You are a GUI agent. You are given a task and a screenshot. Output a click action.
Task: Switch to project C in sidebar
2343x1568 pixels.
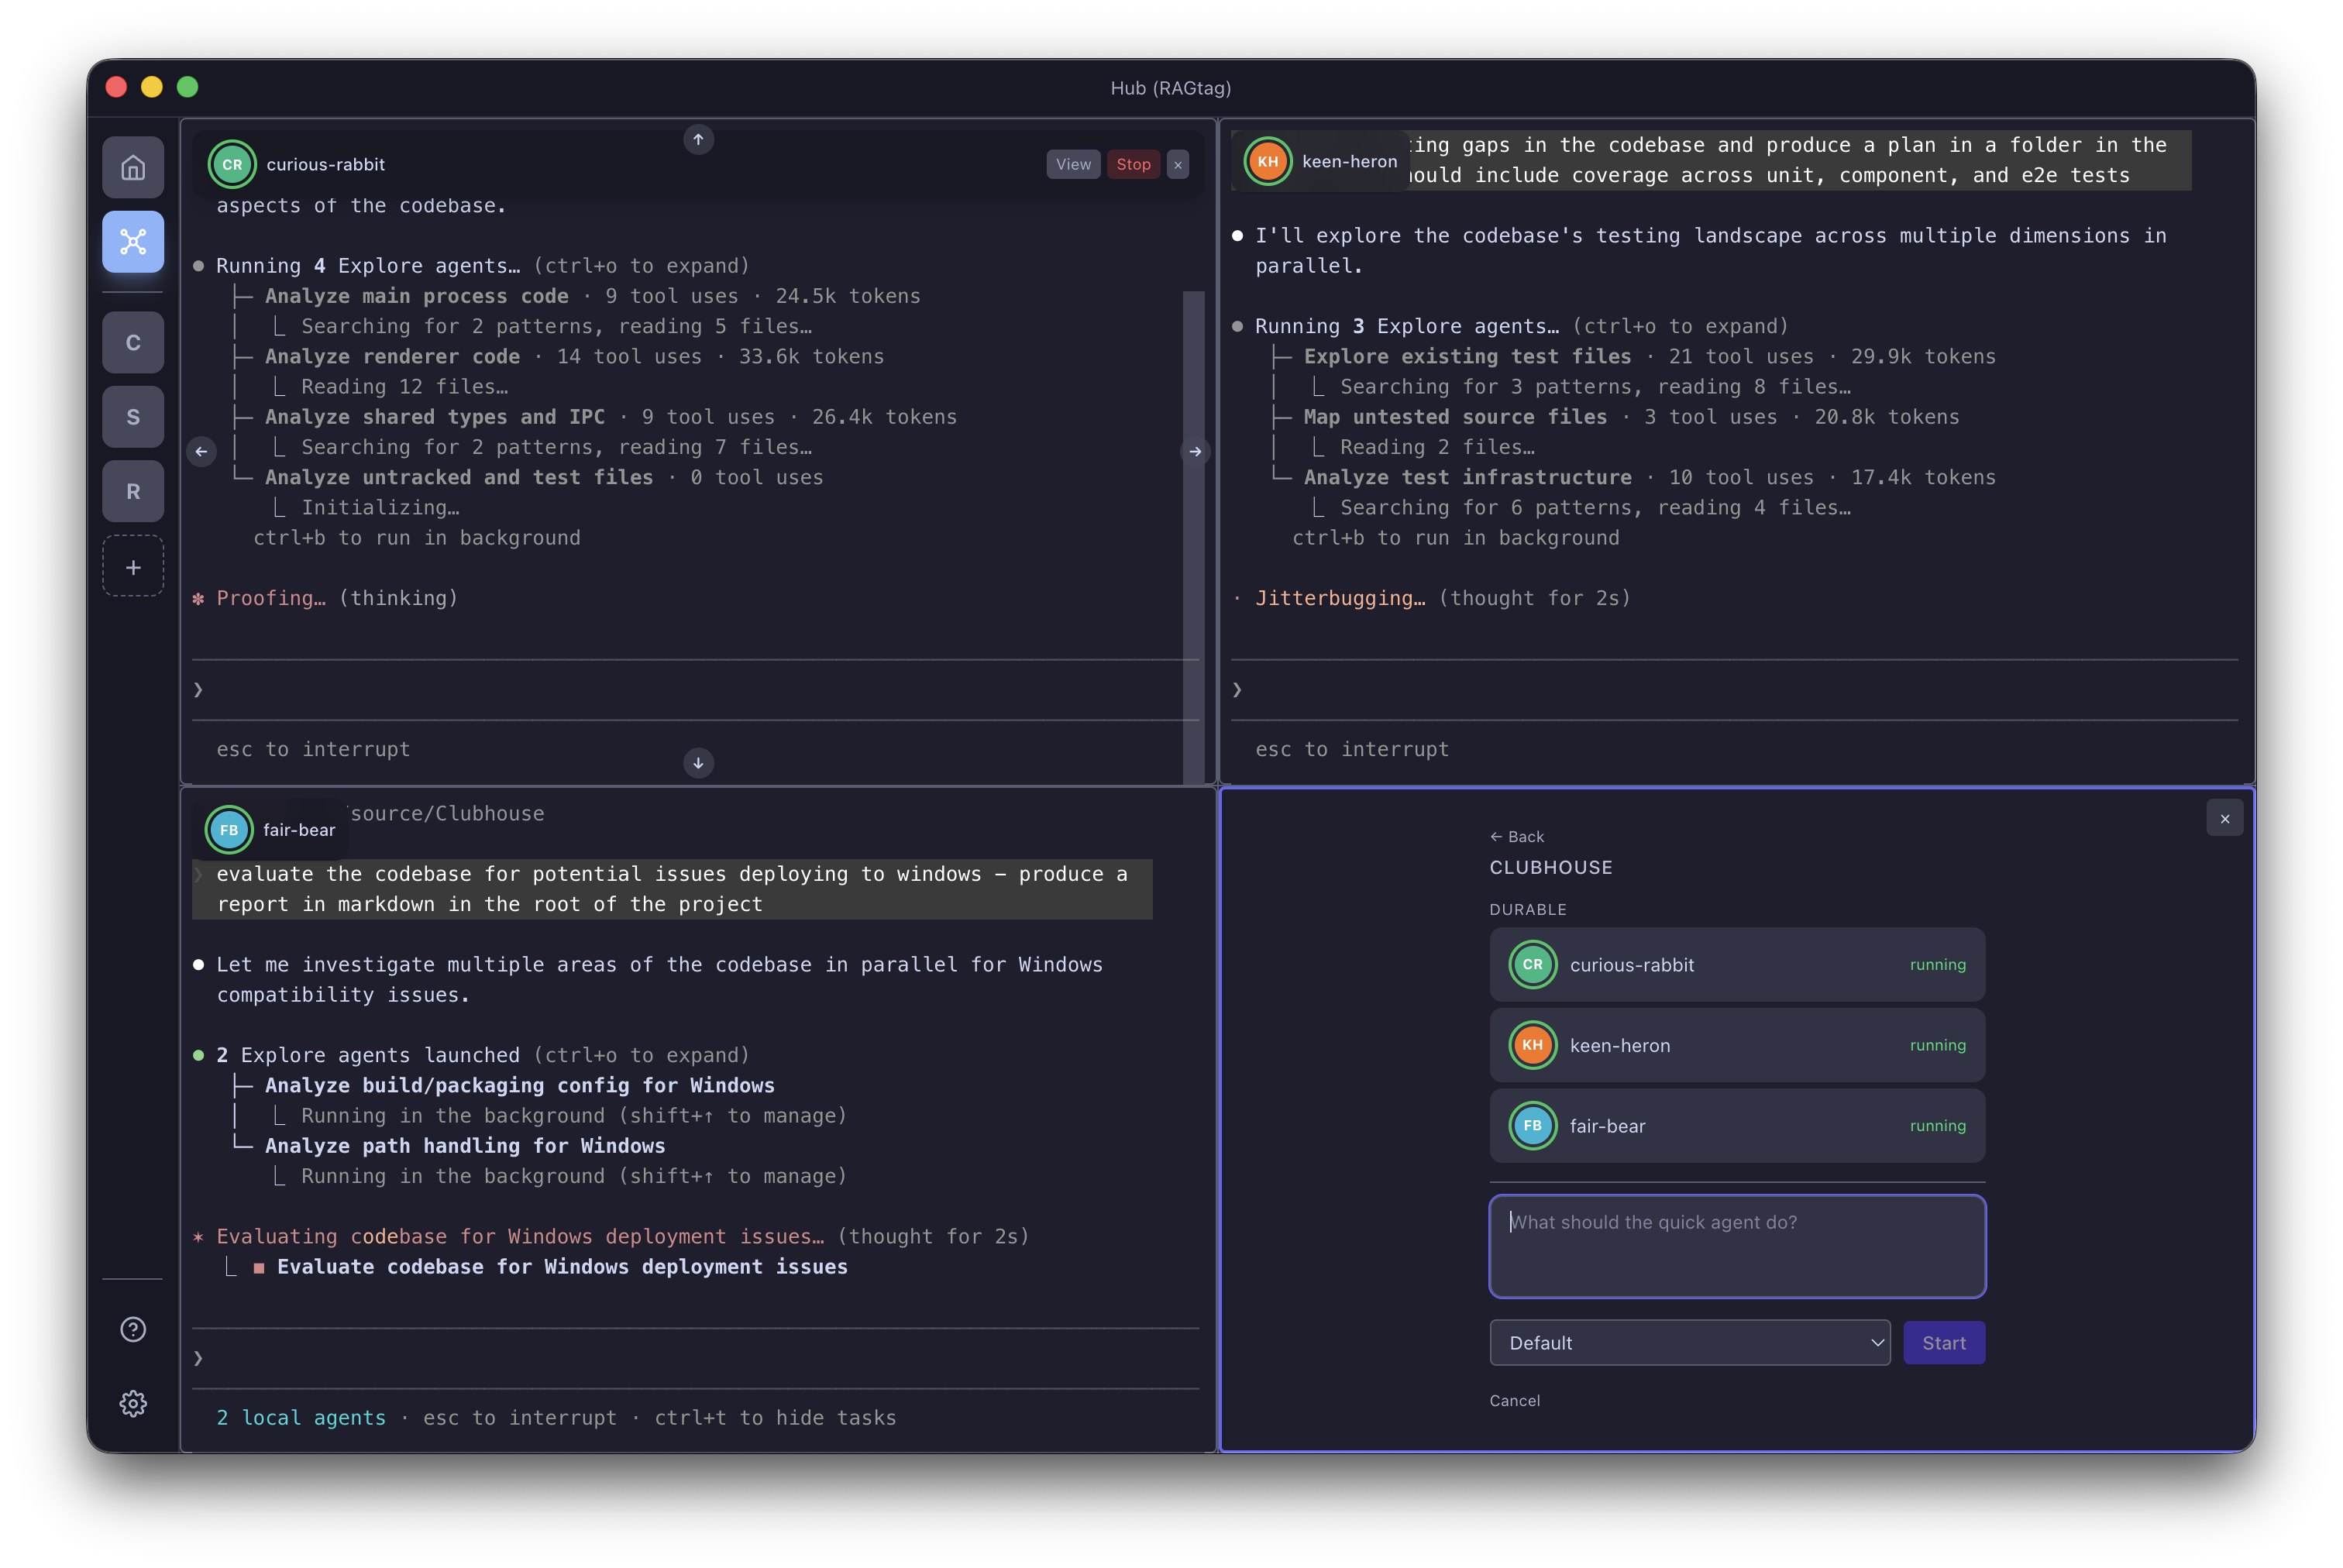click(x=133, y=343)
